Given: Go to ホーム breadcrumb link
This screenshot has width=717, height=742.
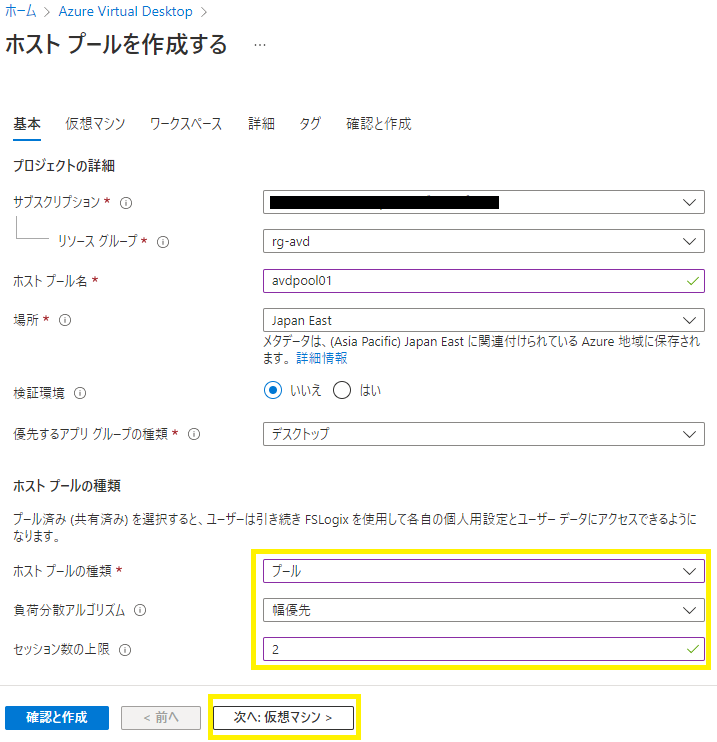Looking at the screenshot, I should (21, 11).
